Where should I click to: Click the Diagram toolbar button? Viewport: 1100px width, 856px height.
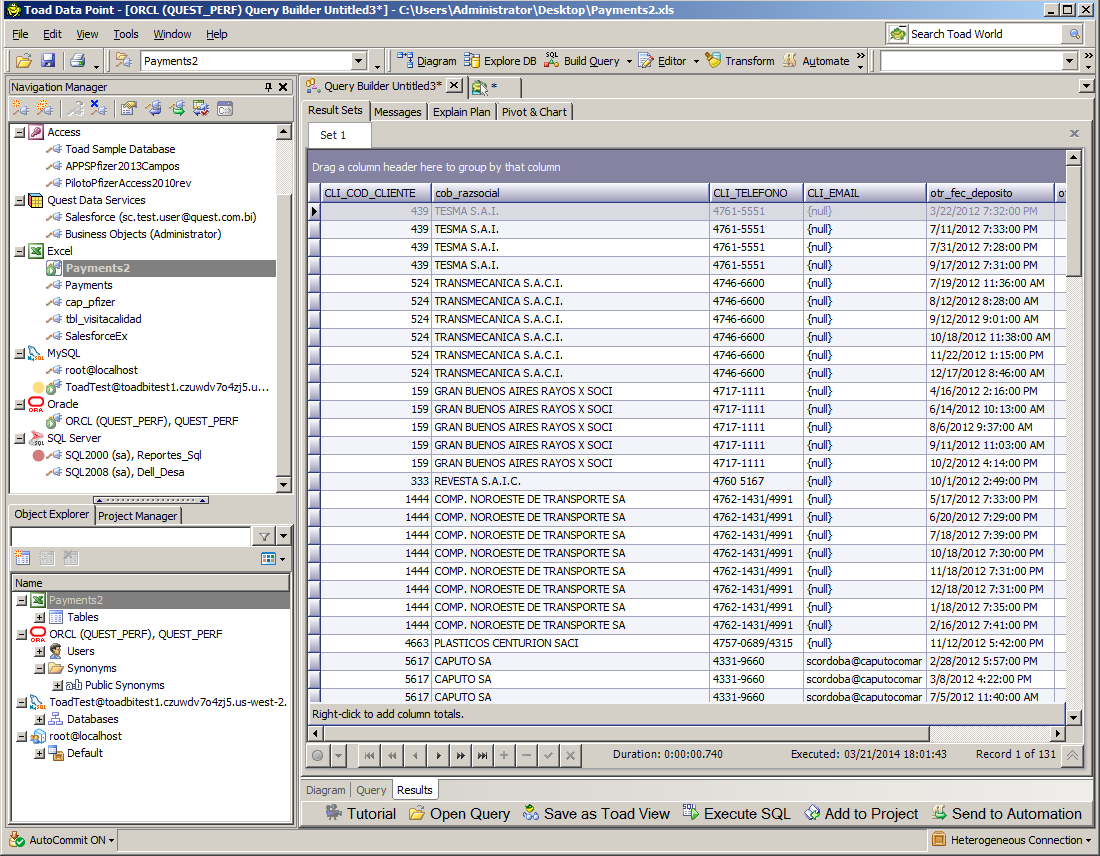point(427,61)
